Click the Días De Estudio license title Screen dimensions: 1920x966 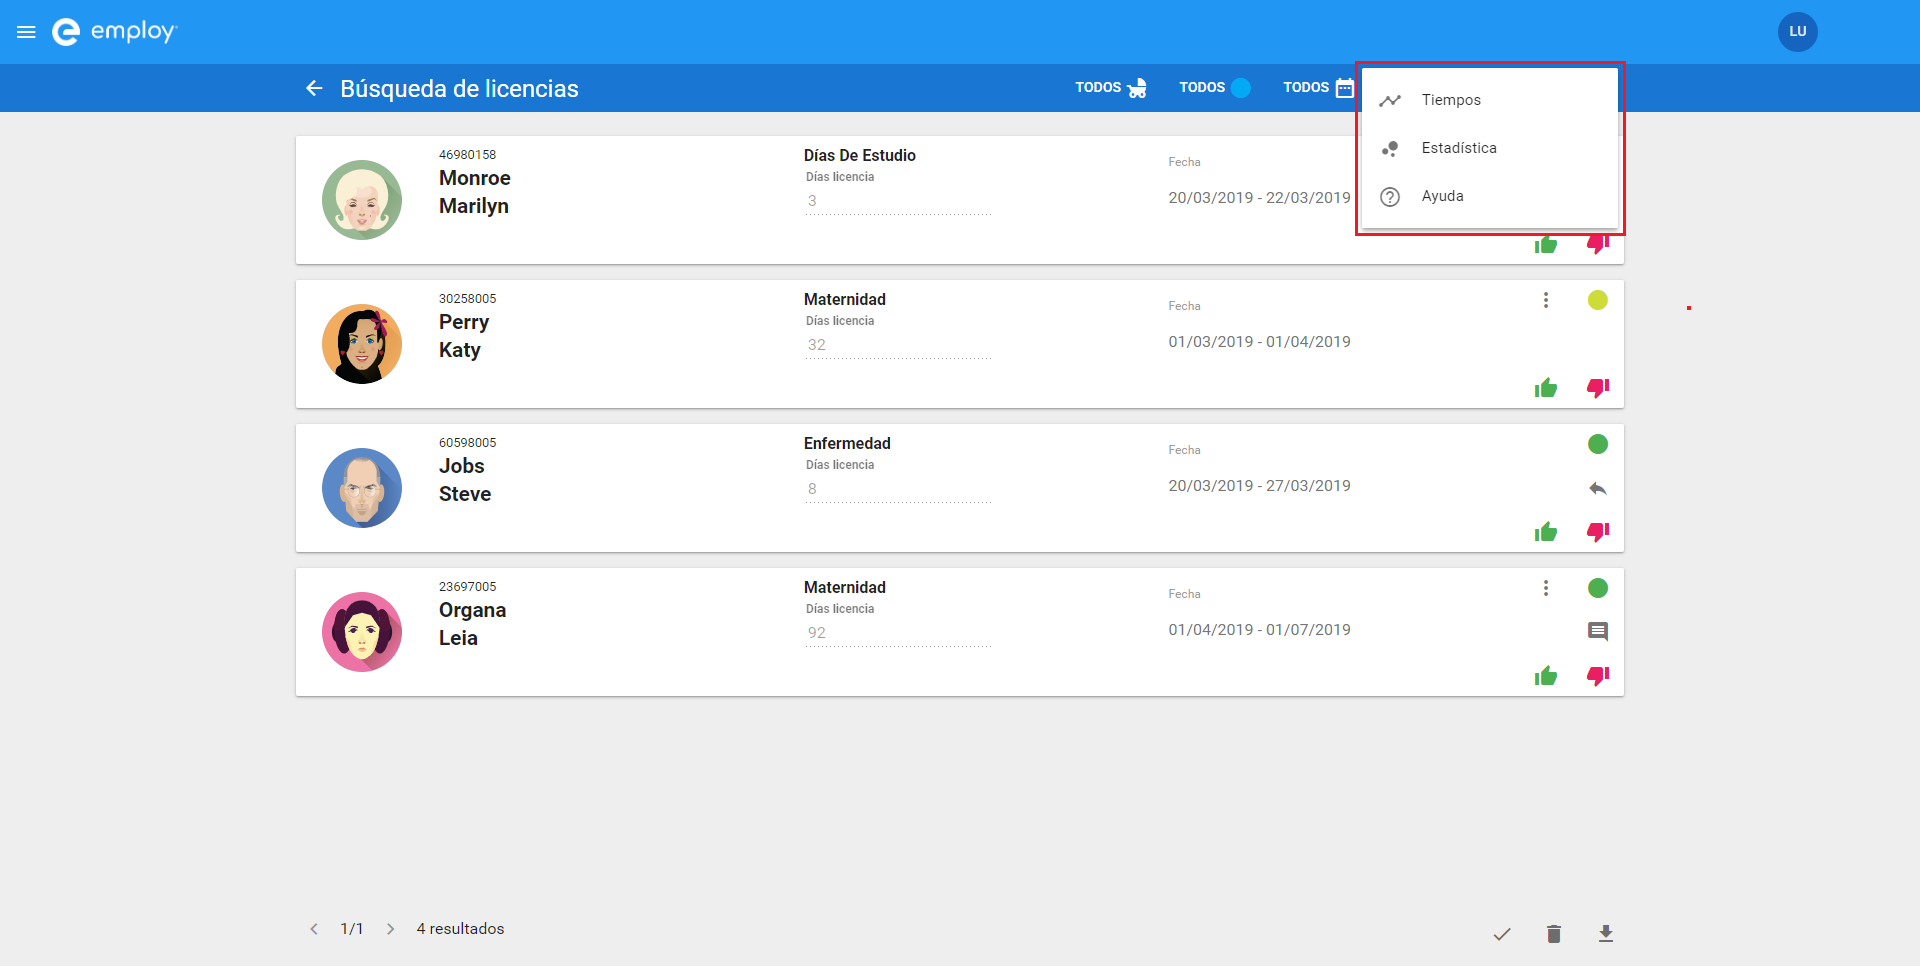pos(860,155)
